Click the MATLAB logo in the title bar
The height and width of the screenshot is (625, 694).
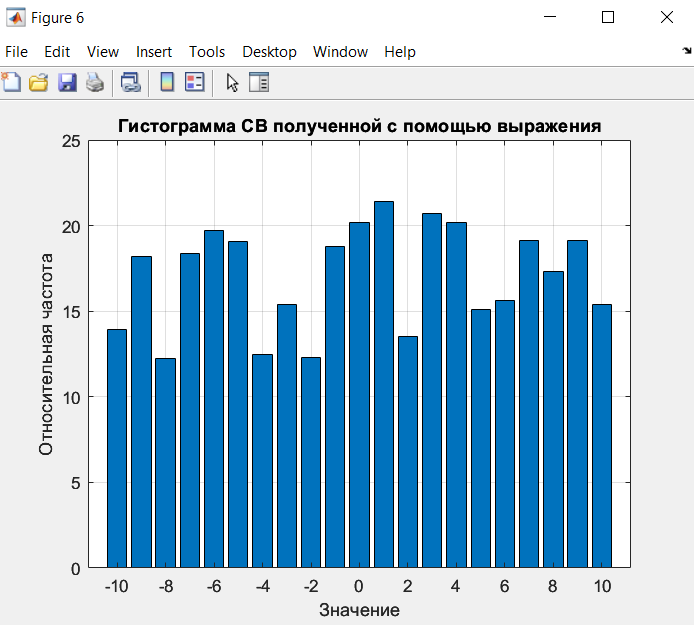(16, 18)
